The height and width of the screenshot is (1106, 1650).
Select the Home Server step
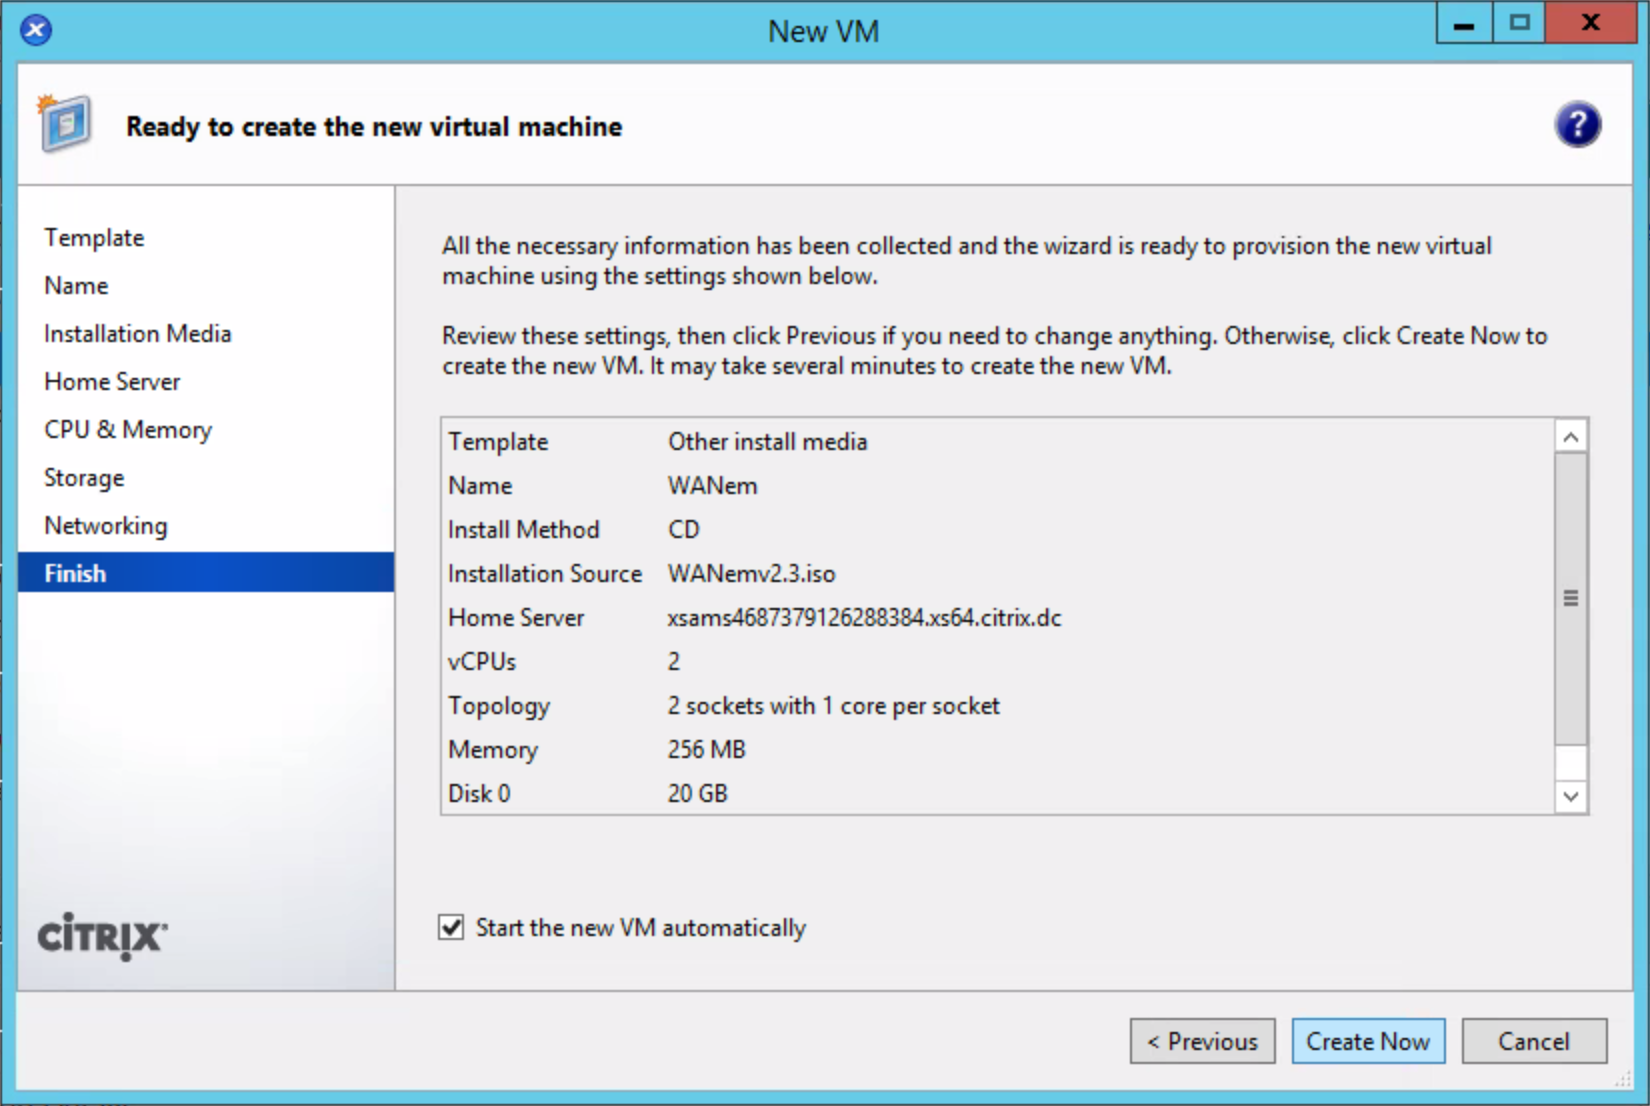tap(112, 382)
